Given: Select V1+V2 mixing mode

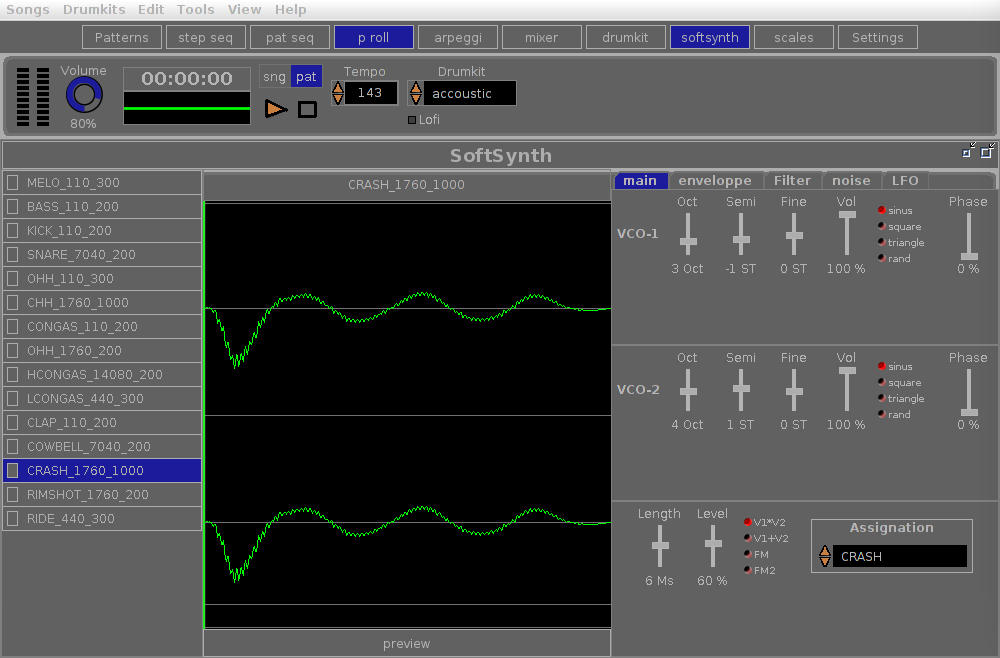Looking at the screenshot, I should [x=747, y=538].
